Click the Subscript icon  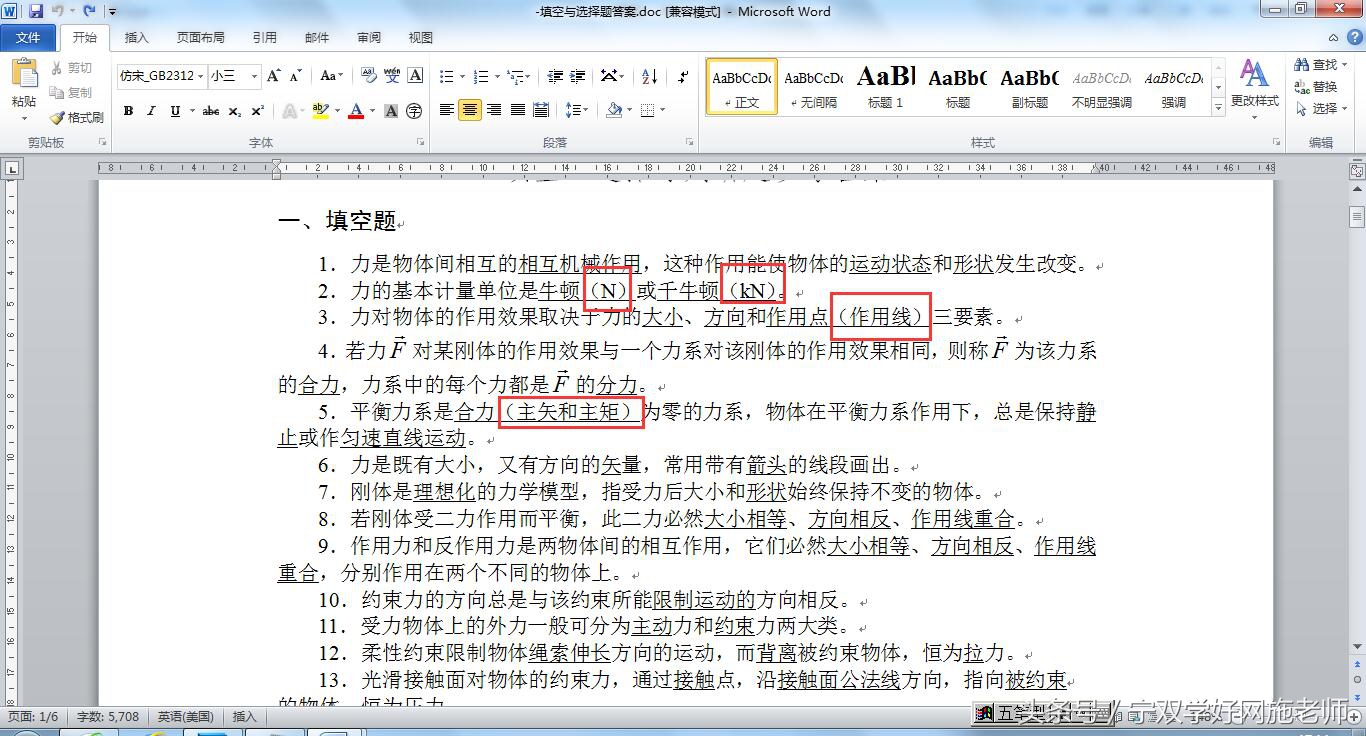pos(234,111)
